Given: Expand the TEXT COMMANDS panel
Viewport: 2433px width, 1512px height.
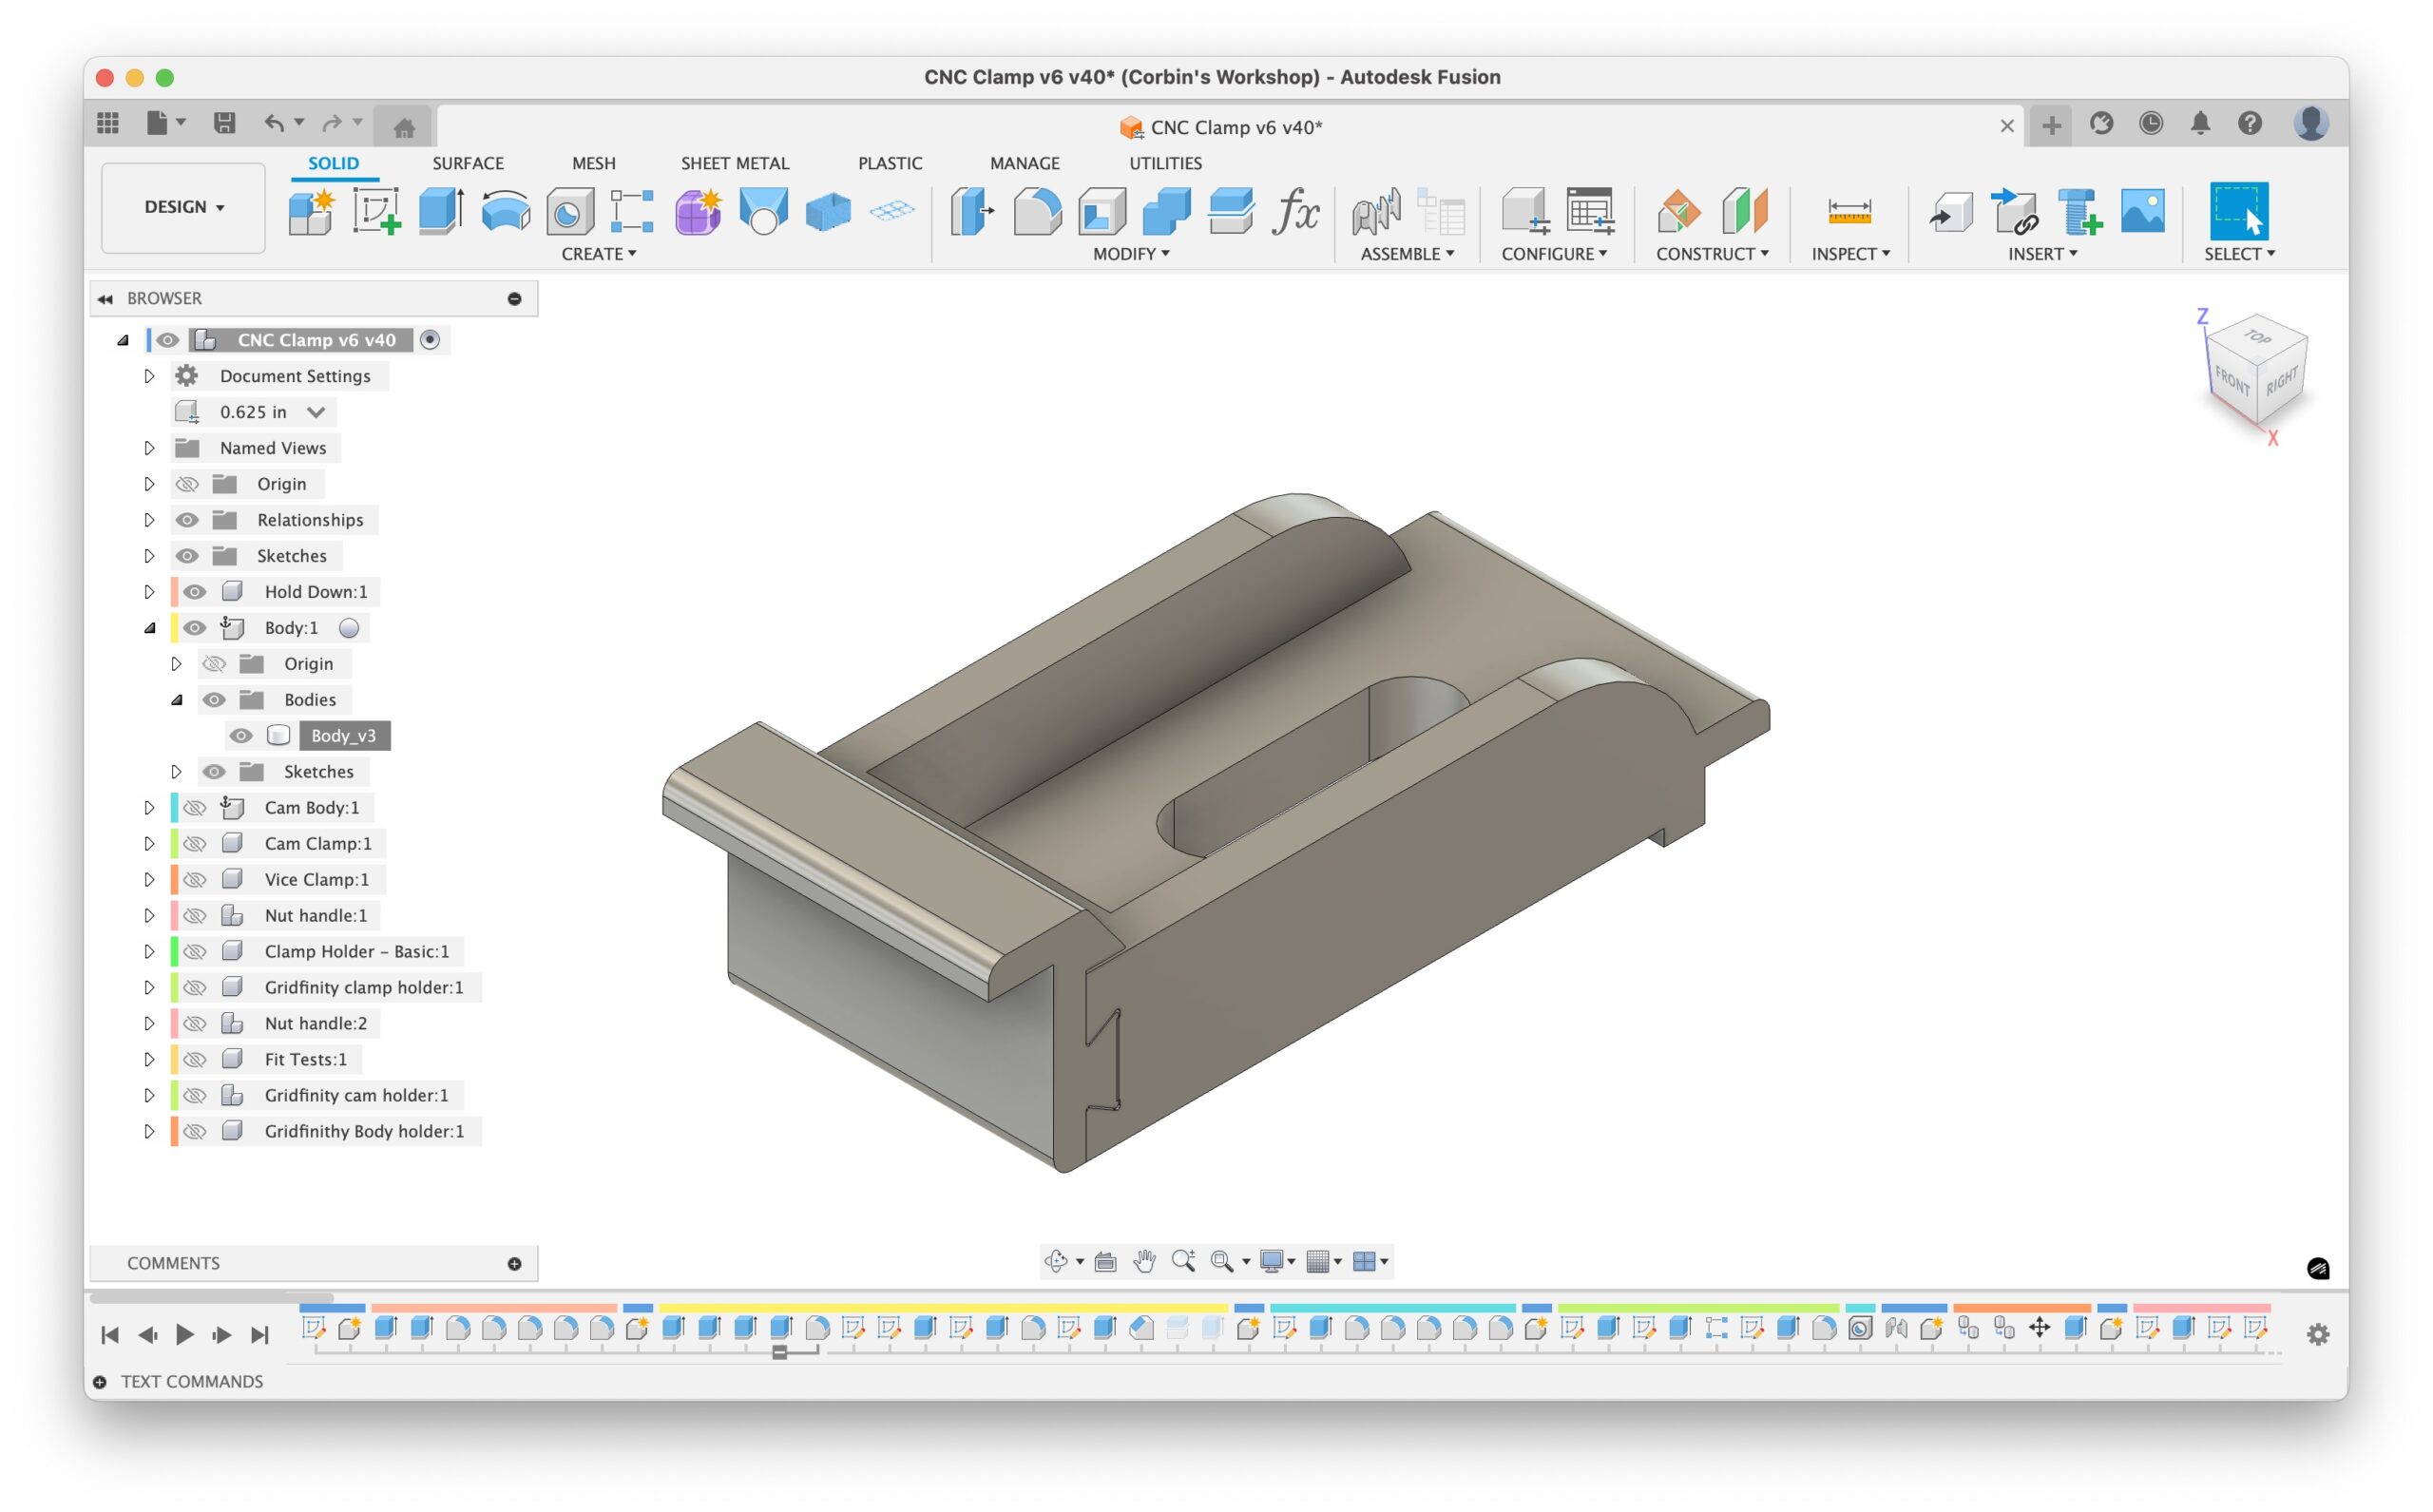Looking at the screenshot, I should point(100,1382).
